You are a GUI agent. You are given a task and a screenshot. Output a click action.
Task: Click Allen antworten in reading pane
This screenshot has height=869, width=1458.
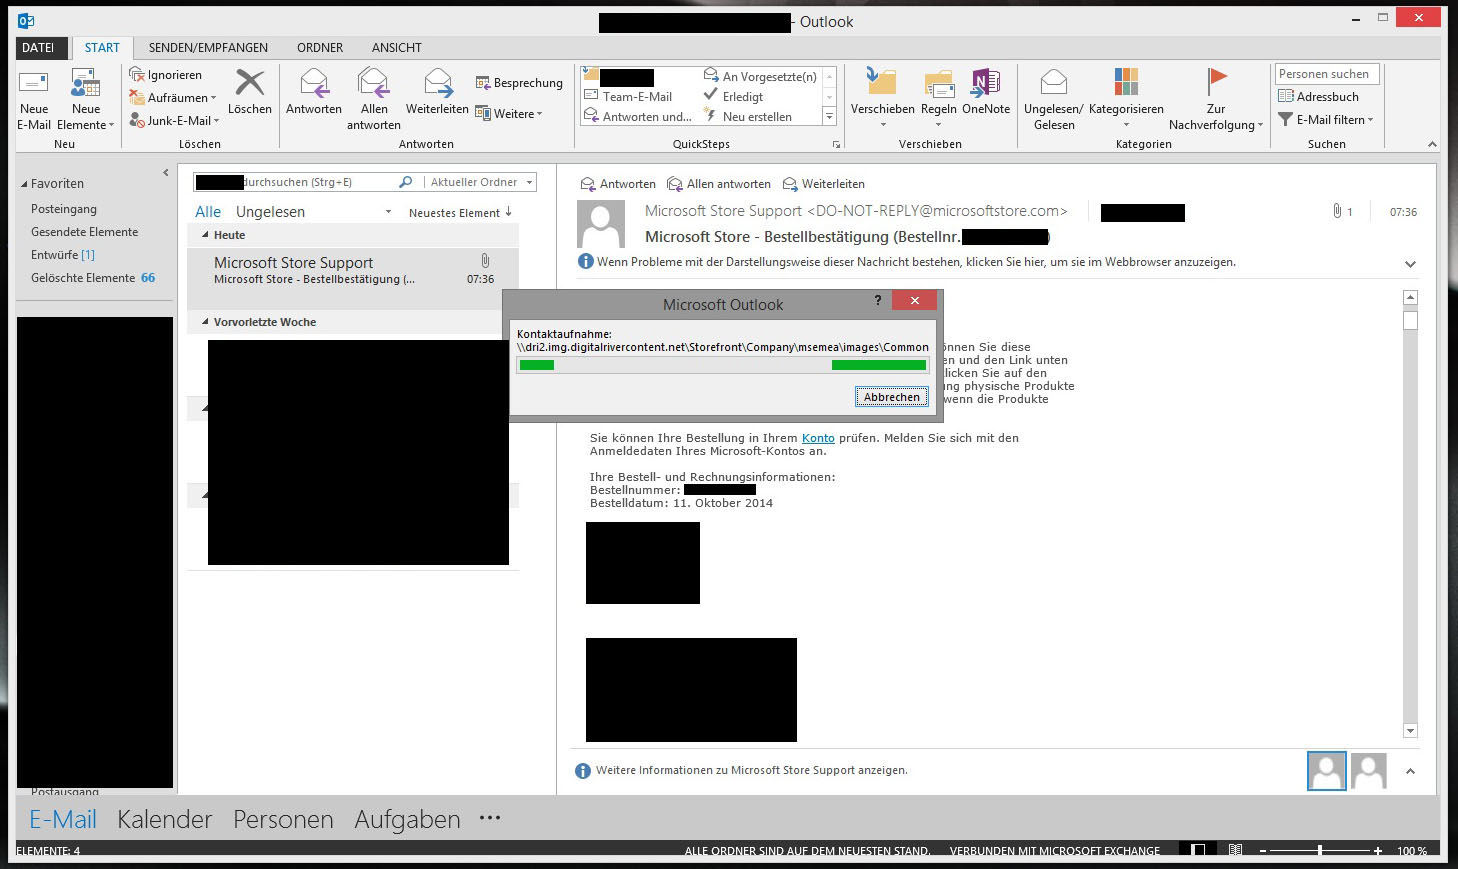(x=719, y=184)
